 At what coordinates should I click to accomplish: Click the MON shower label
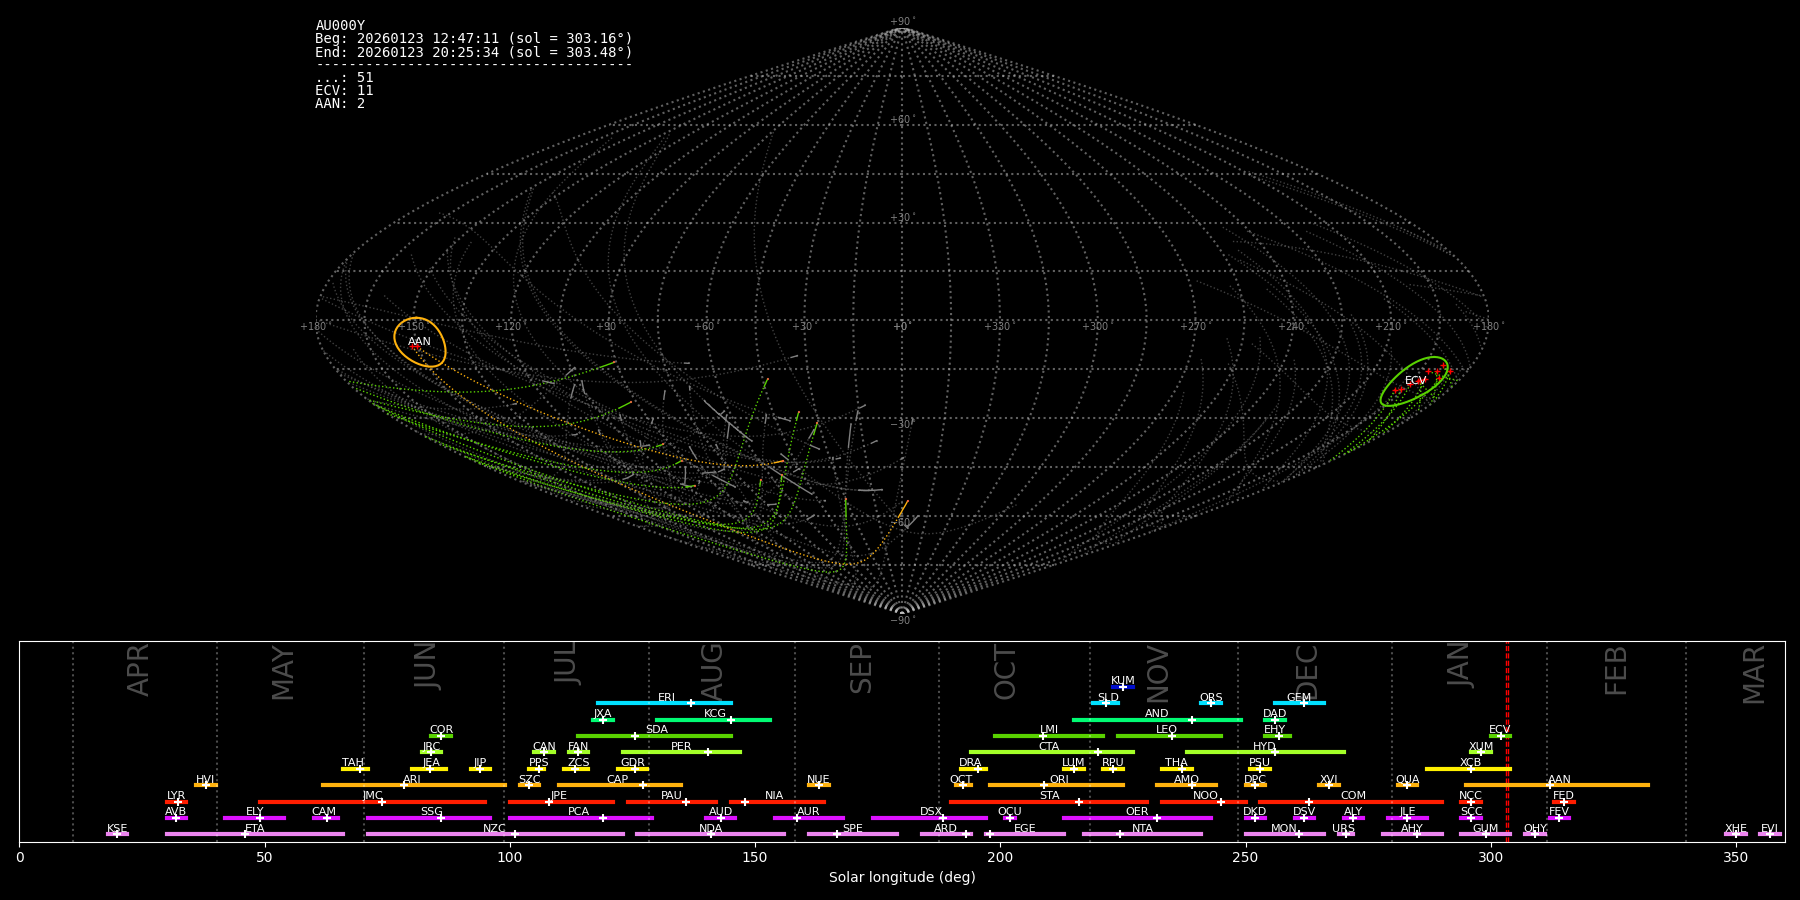(x=1284, y=829)
